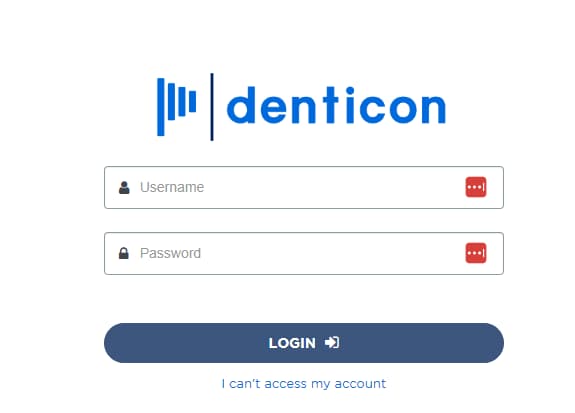Click the dark vertical divider in the logo
The height and width of the screenshot is (413, 575).
point(212,107)
